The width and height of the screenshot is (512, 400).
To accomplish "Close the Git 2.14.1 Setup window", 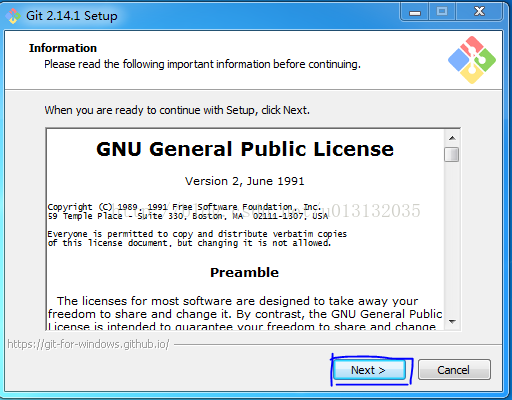I will [x=479, y=12].
